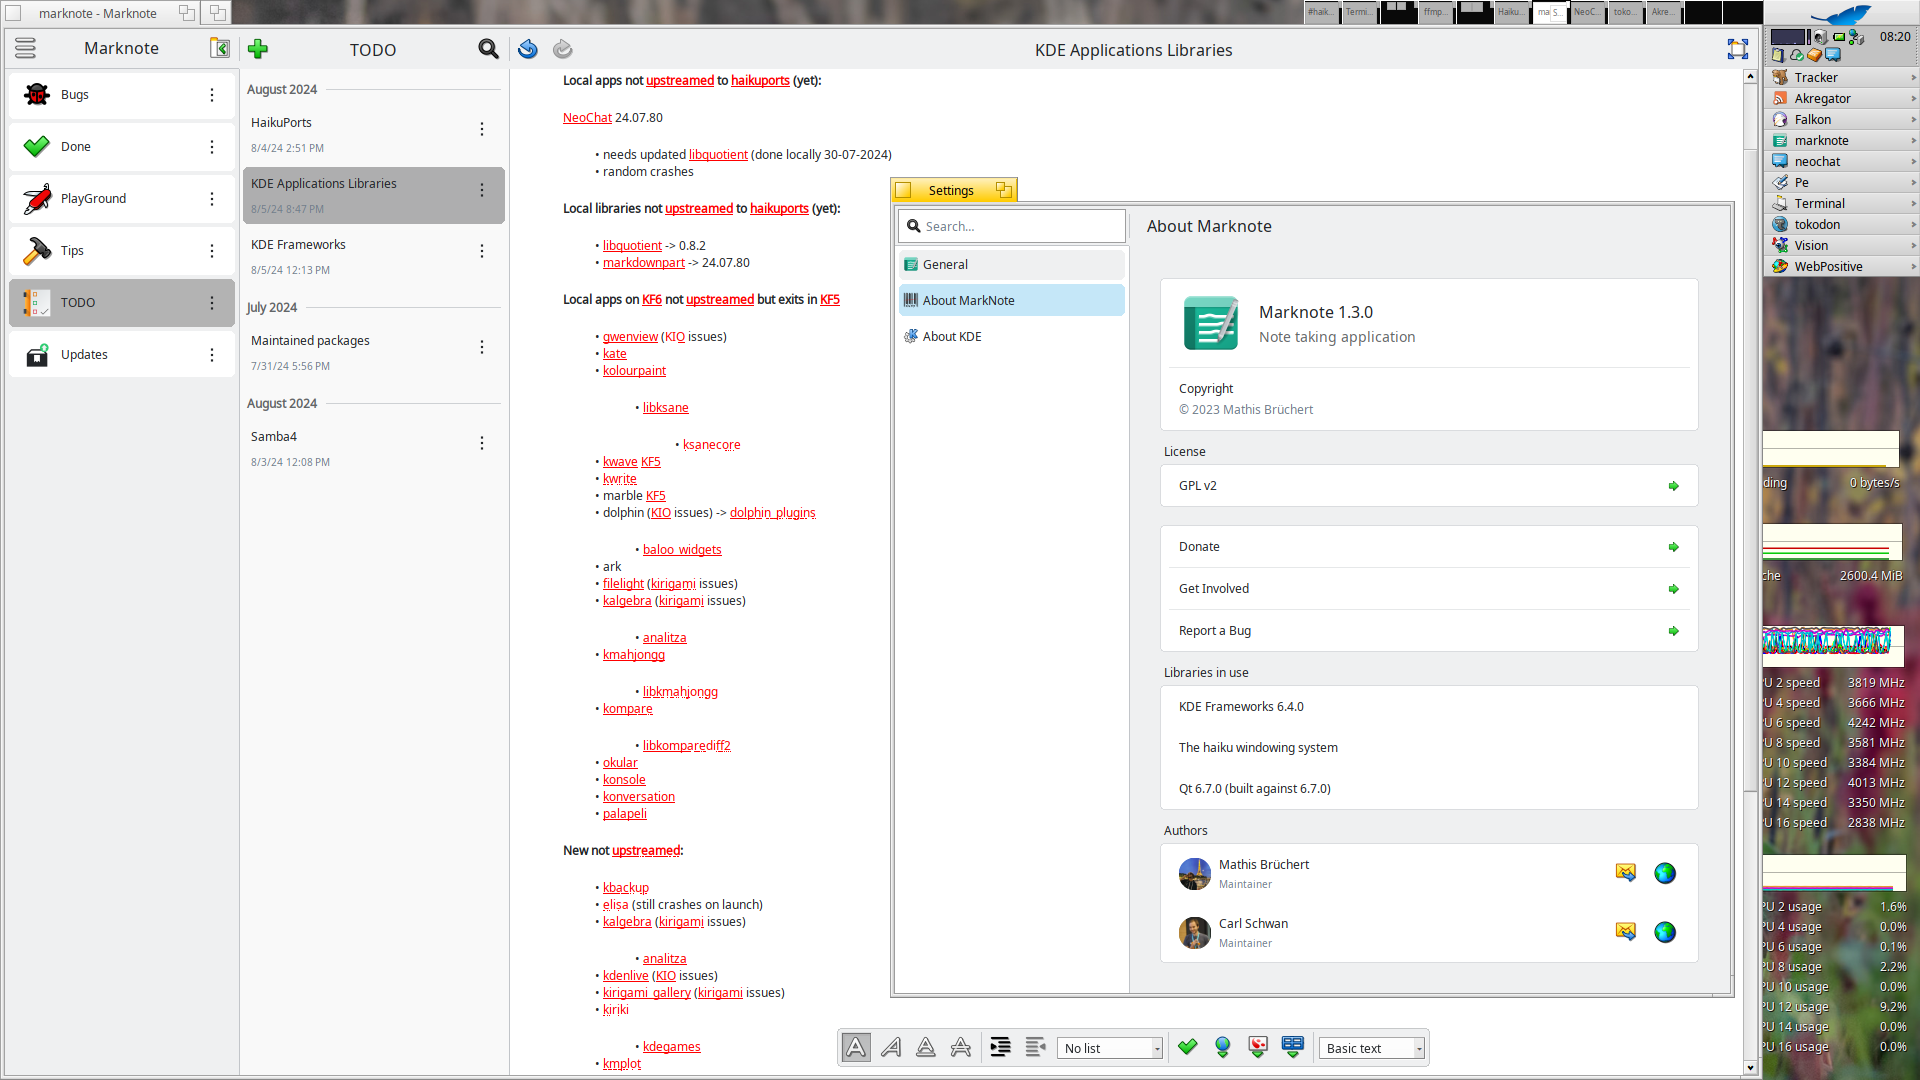Click the Donate row
Screen dimensions: 1920x1080
point(1429,546)
